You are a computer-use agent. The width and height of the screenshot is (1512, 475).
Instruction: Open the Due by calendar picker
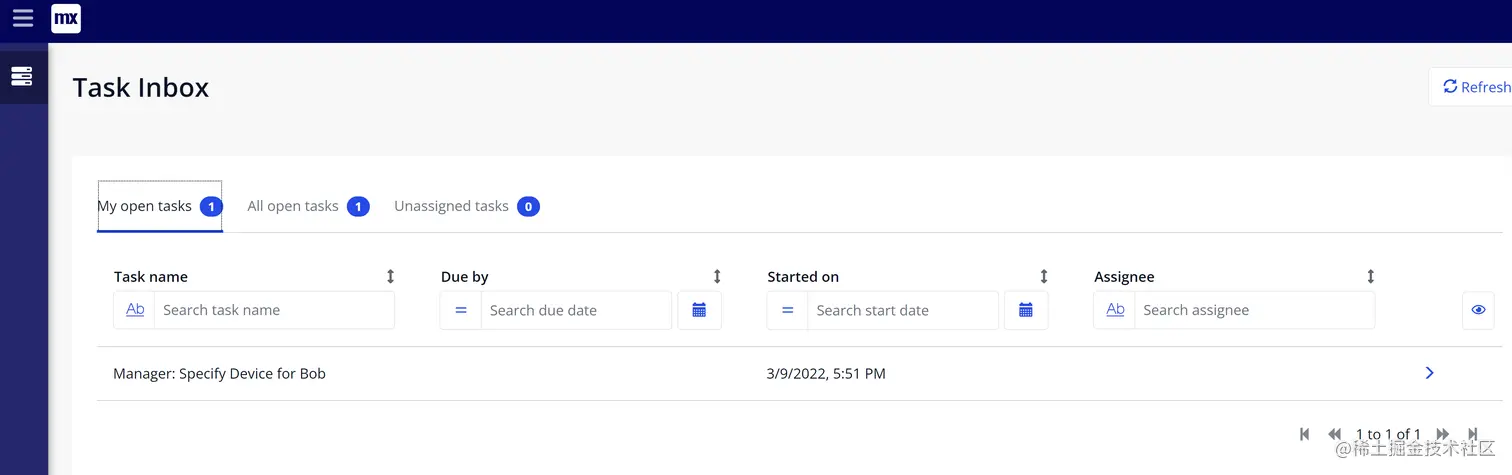[x=699, y=310]
